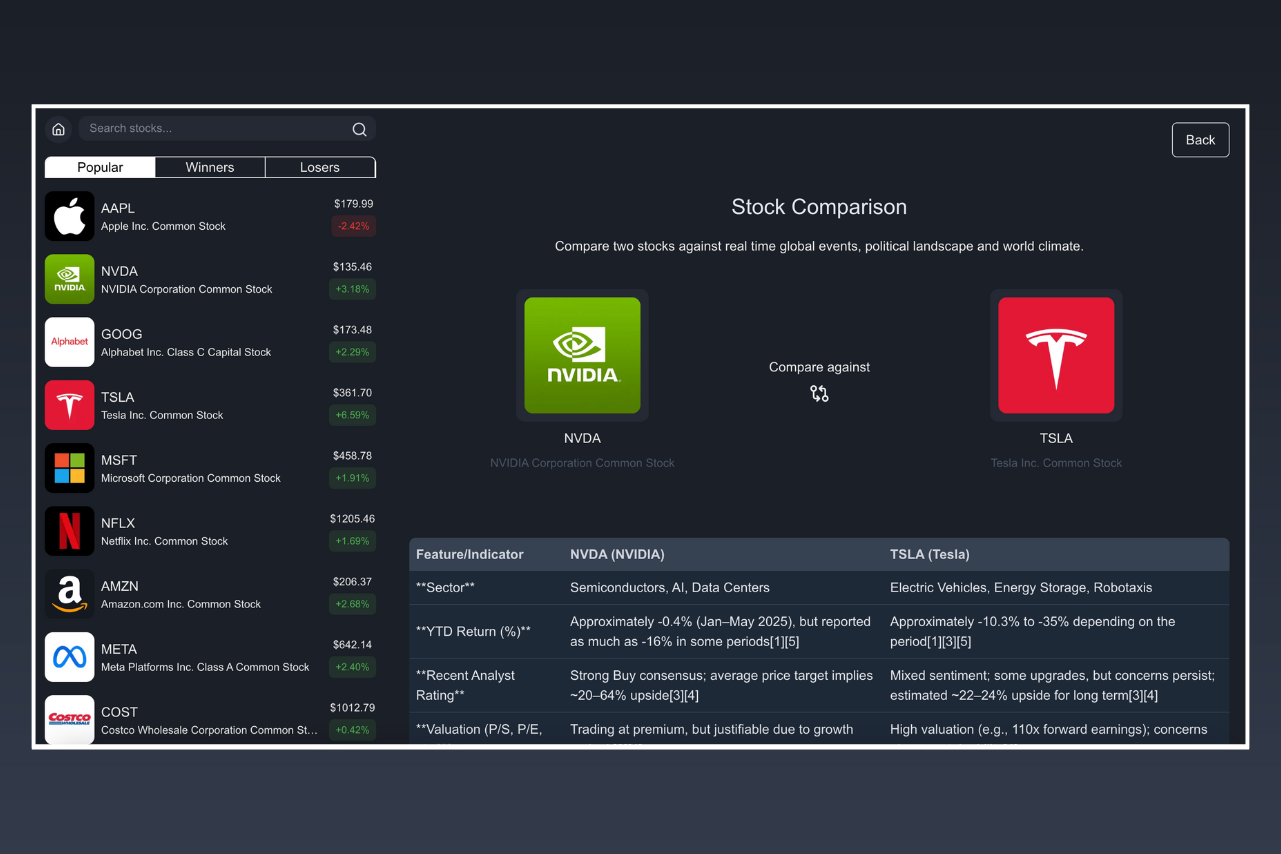Select the Apple logo in stock list
Viewport: 1281px width, 854px height.
pos(70,216)
